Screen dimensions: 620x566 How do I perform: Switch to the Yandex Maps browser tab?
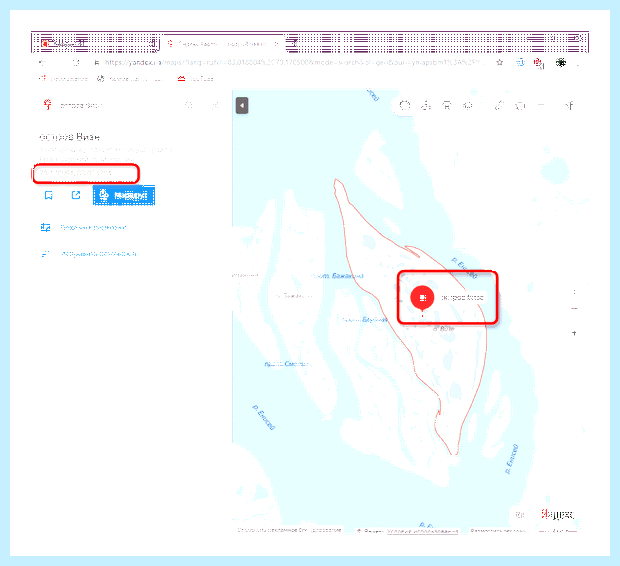pos(221,44)
